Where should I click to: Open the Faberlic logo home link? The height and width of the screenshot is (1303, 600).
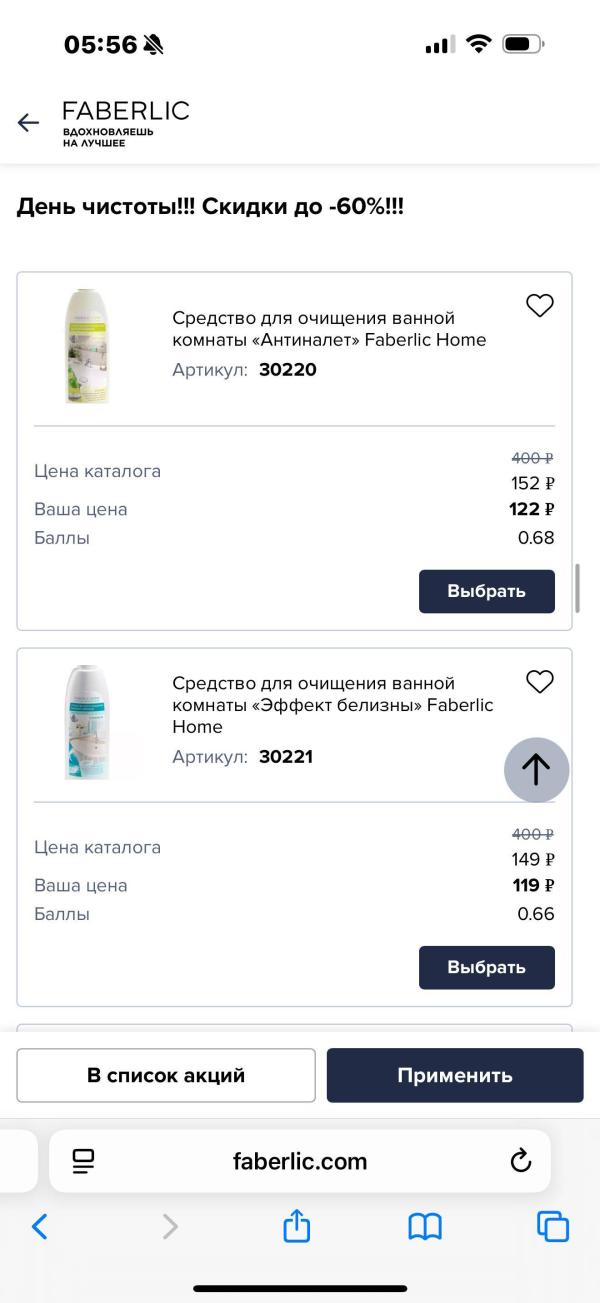[x=125, y=123]
